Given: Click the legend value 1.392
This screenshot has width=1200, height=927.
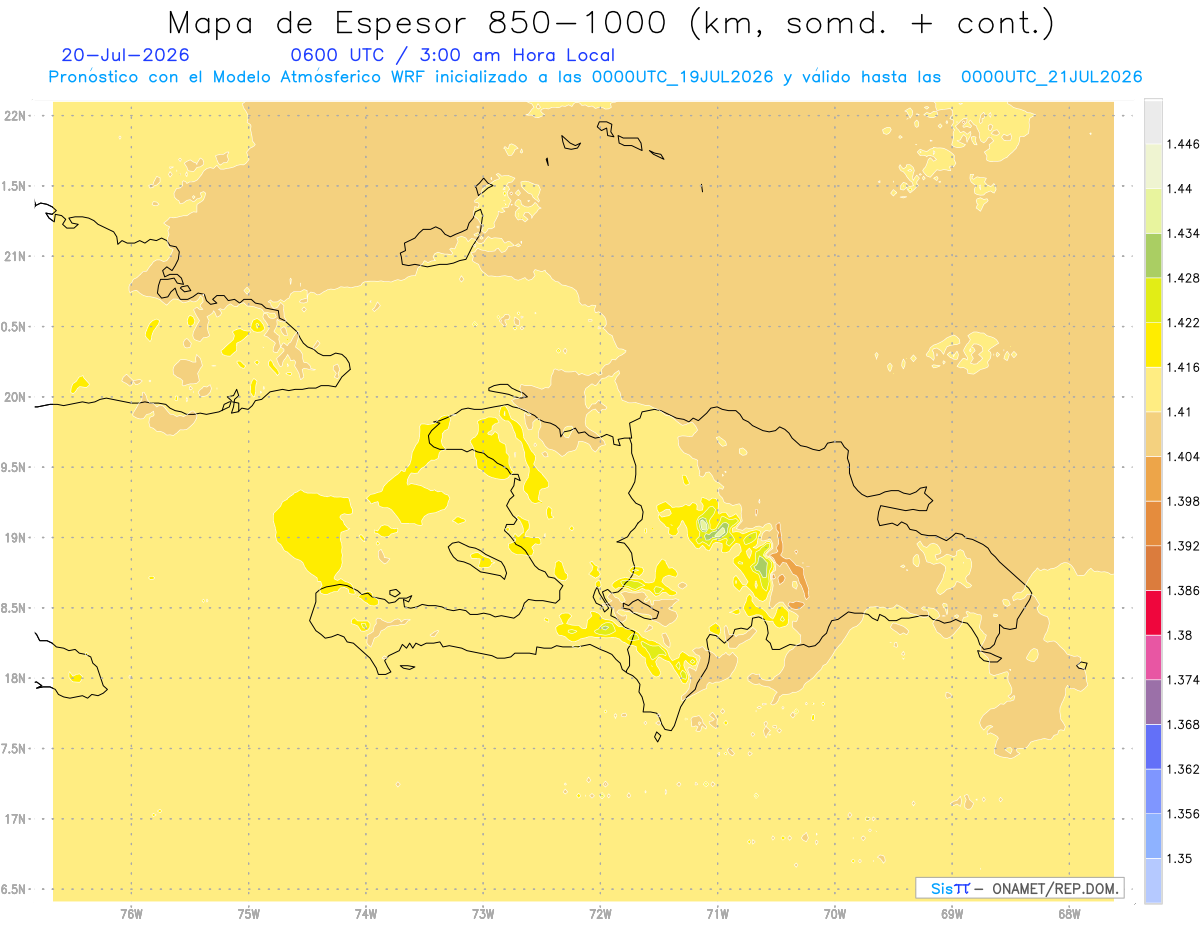Looking at the screenshot, I should tap(1183, 546).
